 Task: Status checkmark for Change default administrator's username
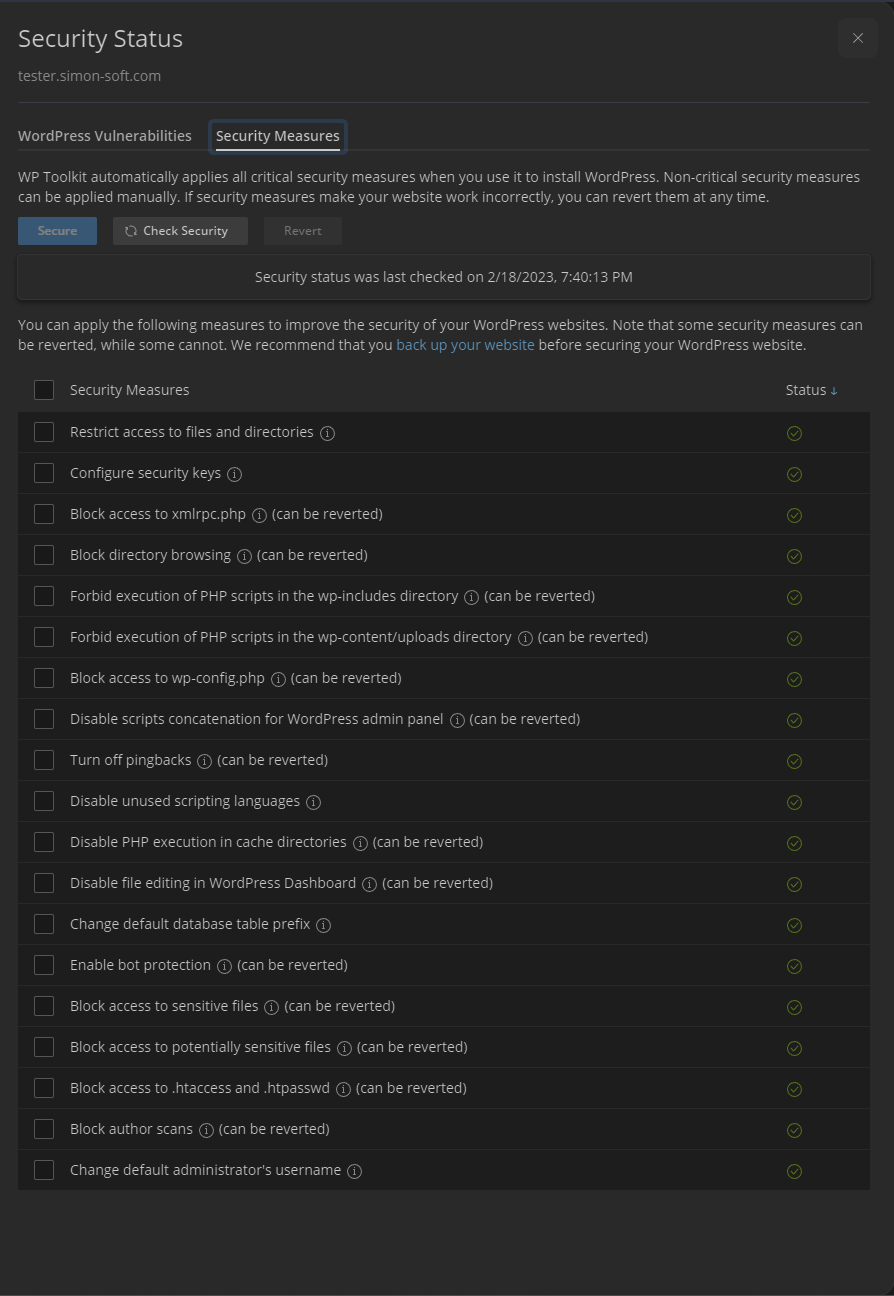795,1171
